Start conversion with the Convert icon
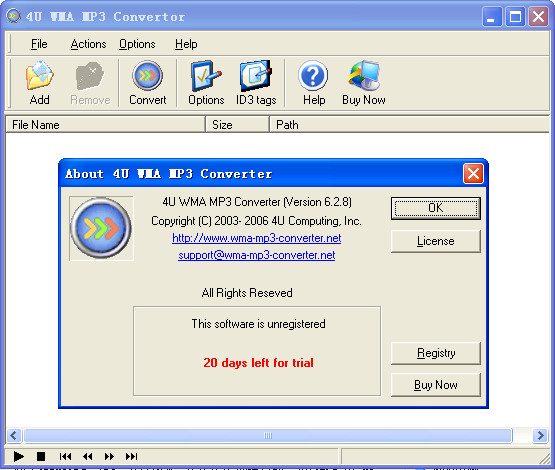 (x=148, y=83)
